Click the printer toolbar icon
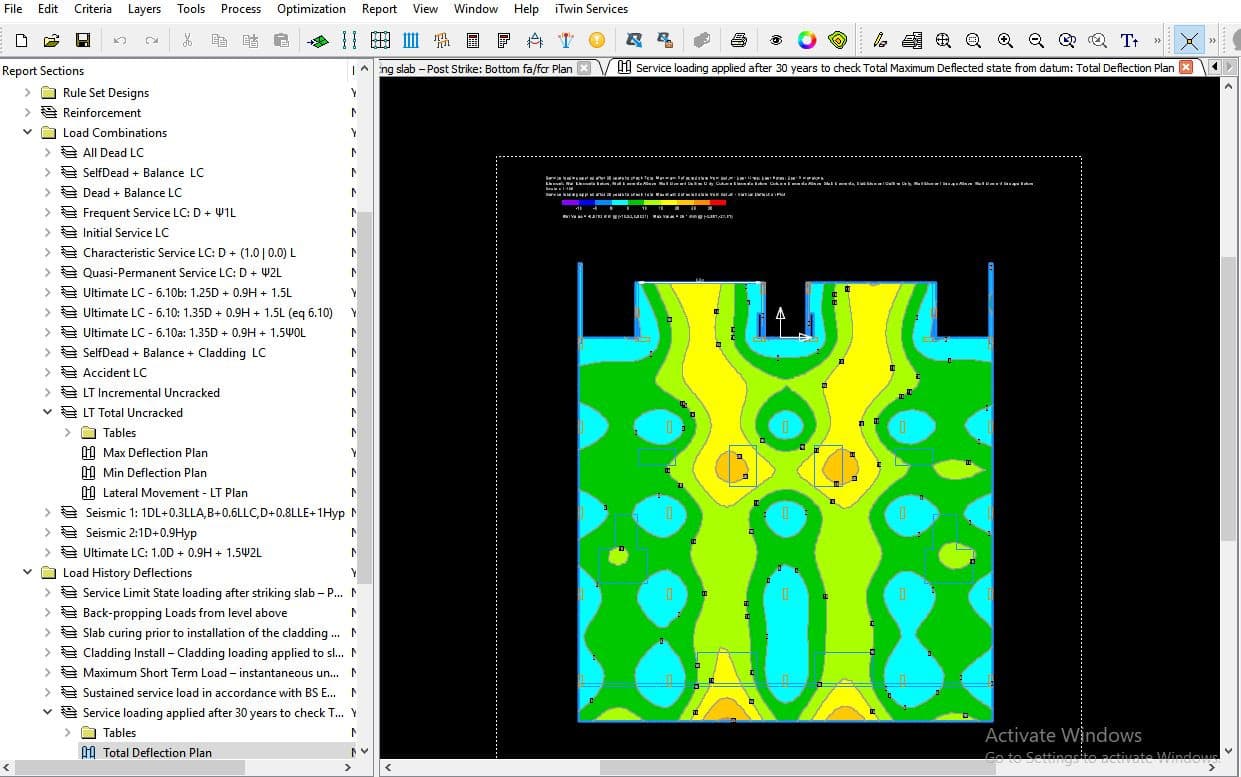Screen dimensions: 1241x777 click(x=739, y=41)
